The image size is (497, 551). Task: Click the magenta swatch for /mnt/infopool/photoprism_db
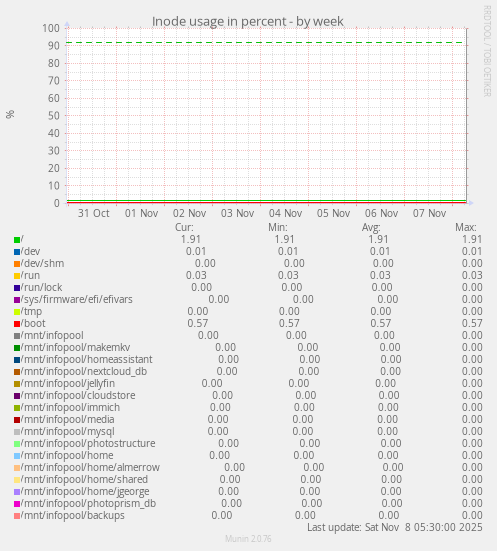coord(17,504)
